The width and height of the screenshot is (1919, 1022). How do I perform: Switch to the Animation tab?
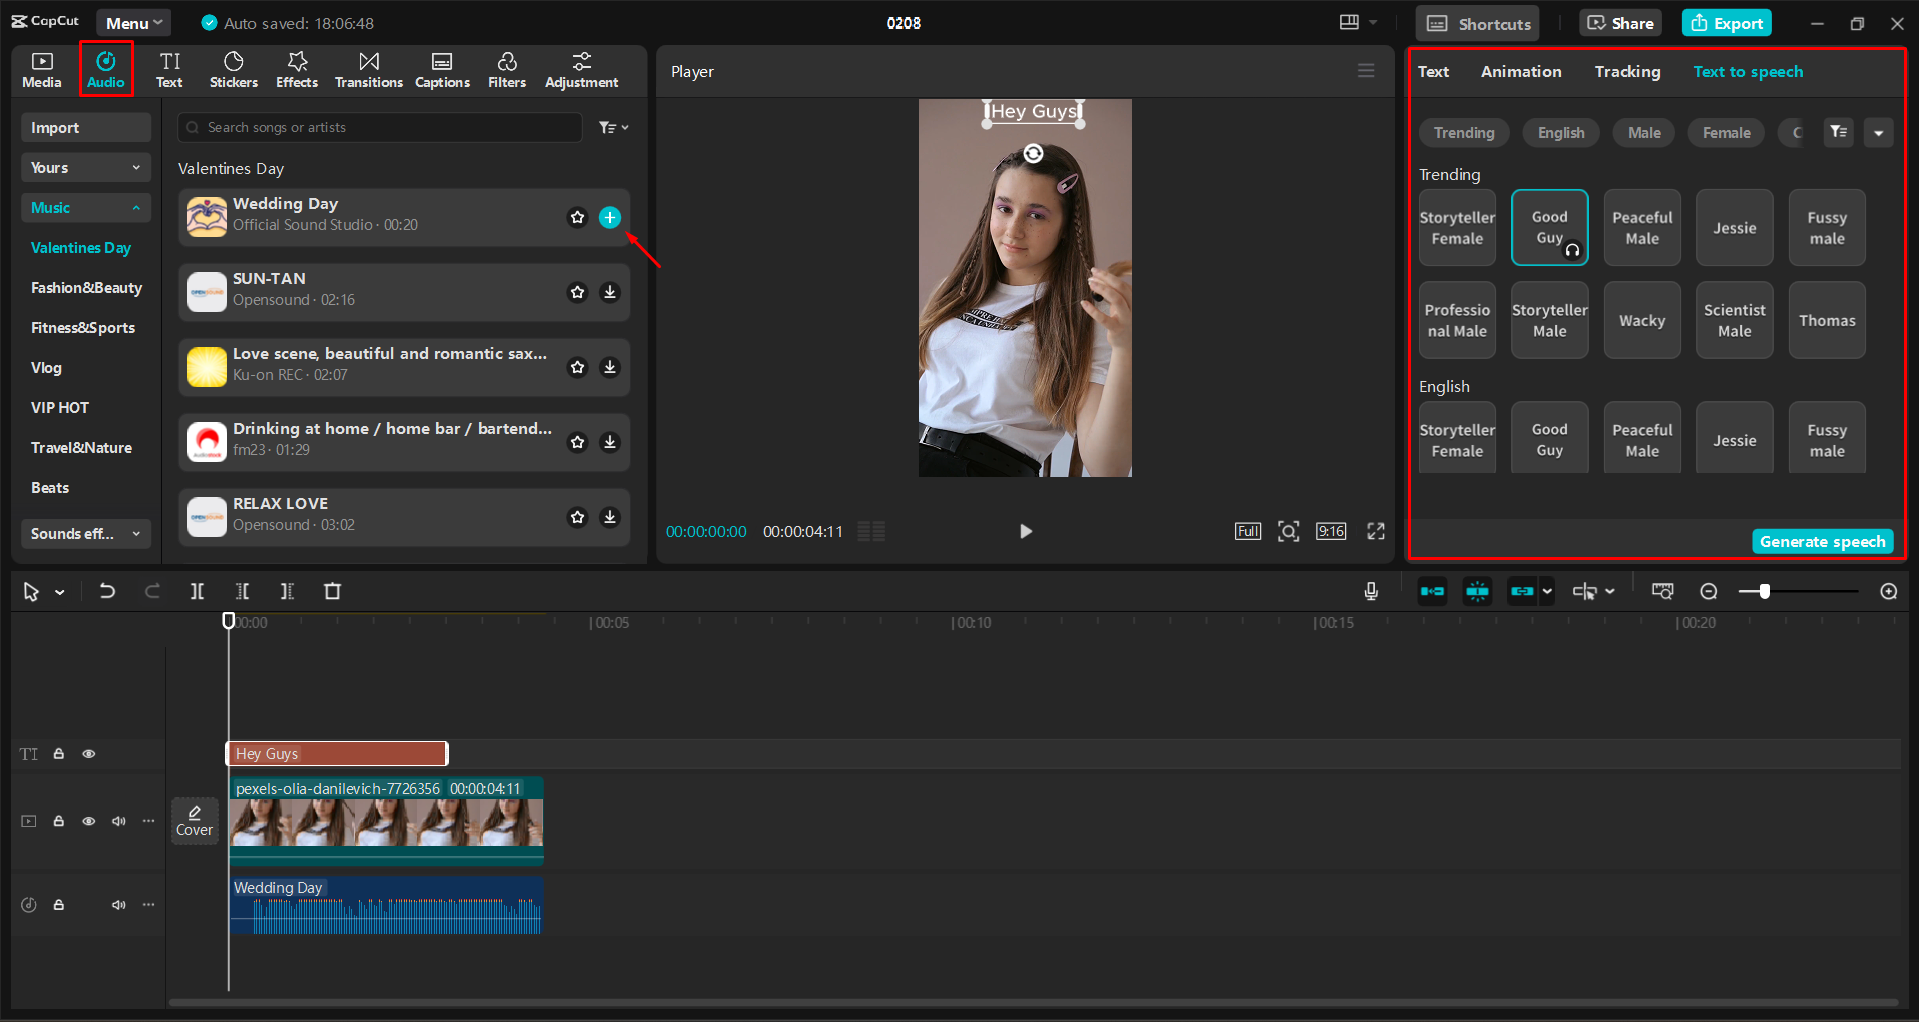[x=1520, y=71]
